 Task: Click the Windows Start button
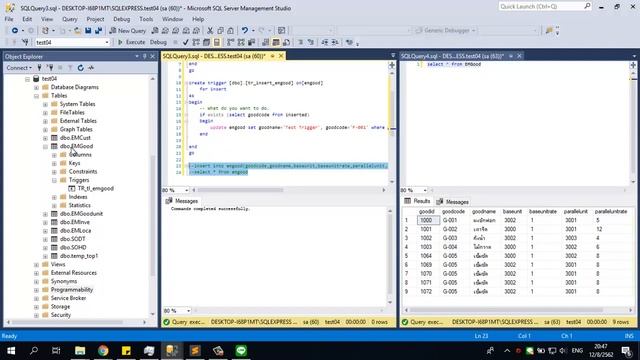pyautogui.click(x=11, y=351)
